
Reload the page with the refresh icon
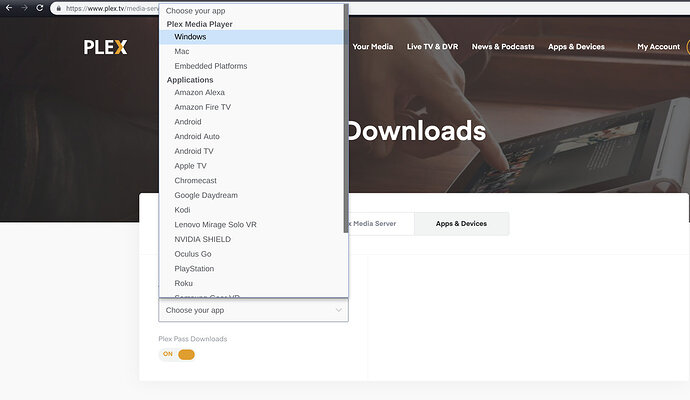40,8
